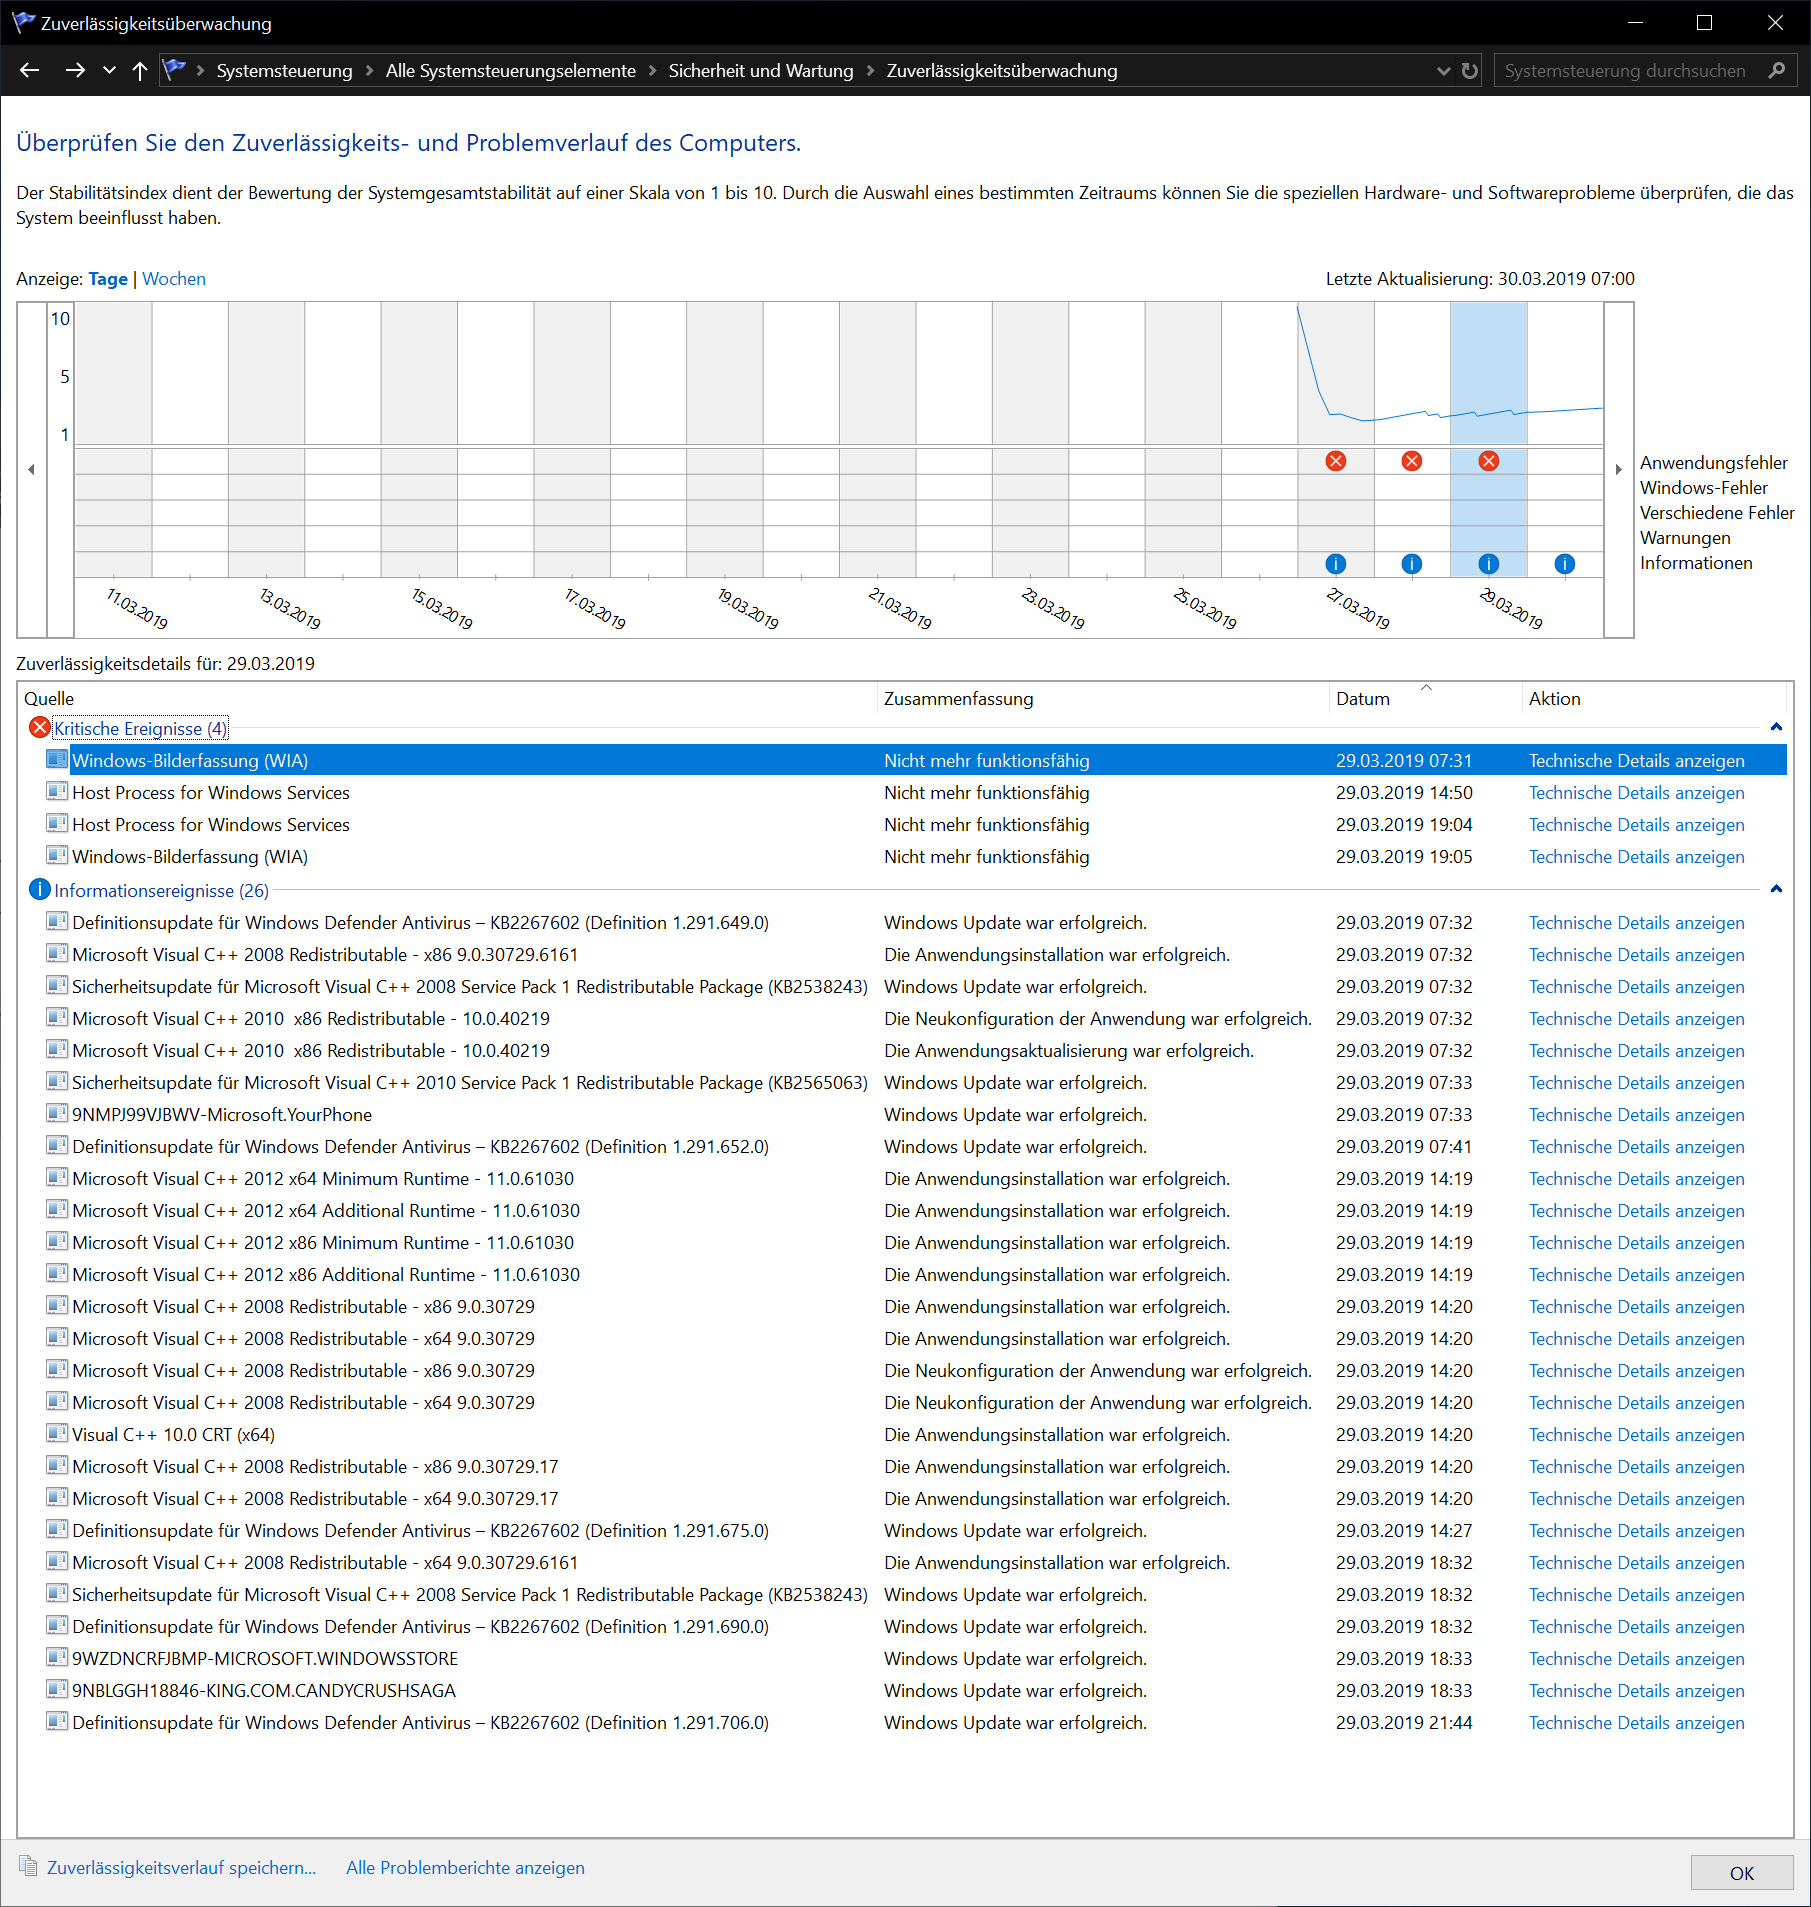Open technical details for Host Process 14:50
Image resolution: width=1811 pixels, height=1907 pixels.
(x=1636, y=793)
